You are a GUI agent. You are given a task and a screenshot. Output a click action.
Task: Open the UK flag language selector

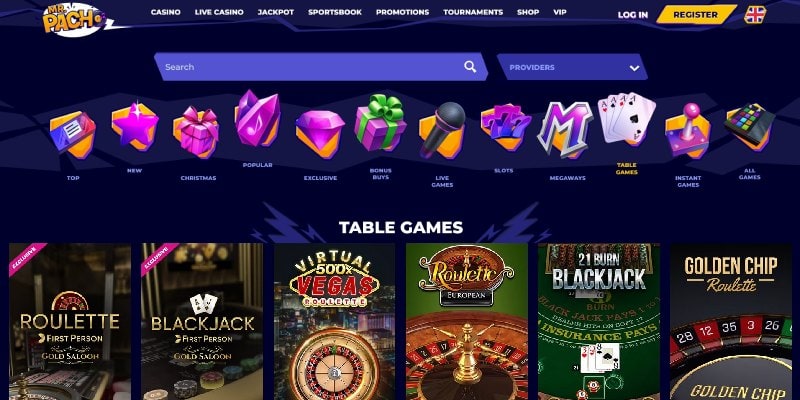pos(755,15)
